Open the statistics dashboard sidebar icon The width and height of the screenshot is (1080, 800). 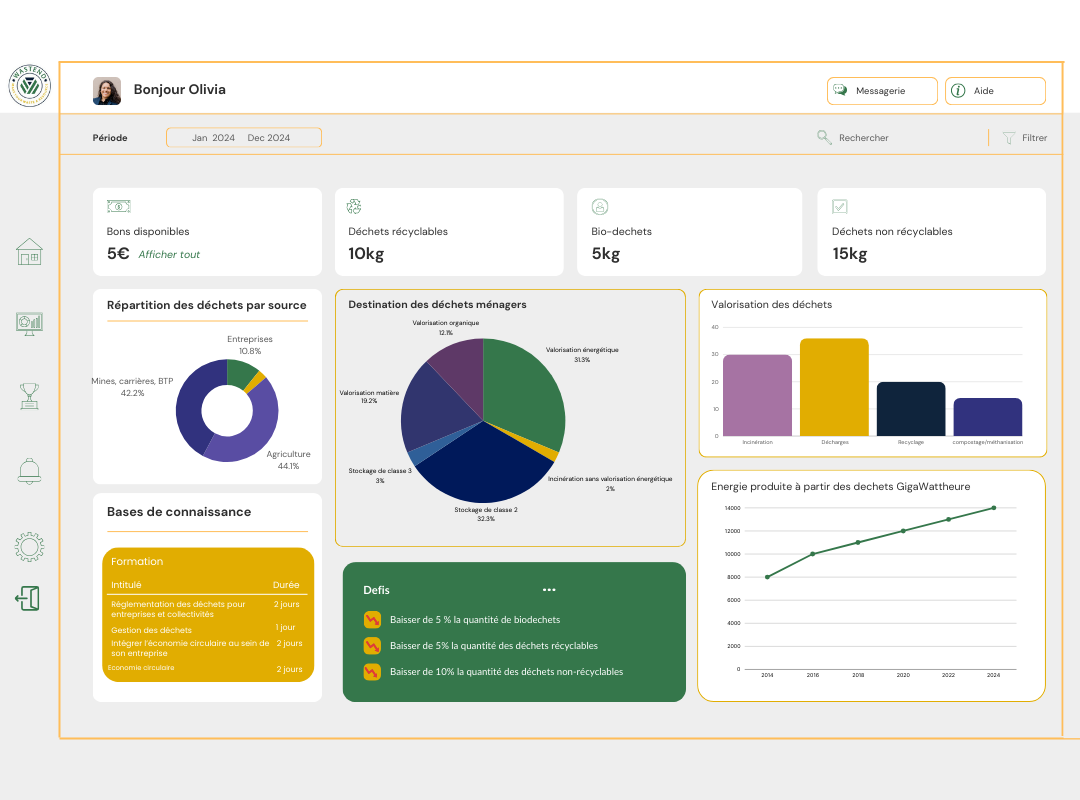(x=29, y=323)
